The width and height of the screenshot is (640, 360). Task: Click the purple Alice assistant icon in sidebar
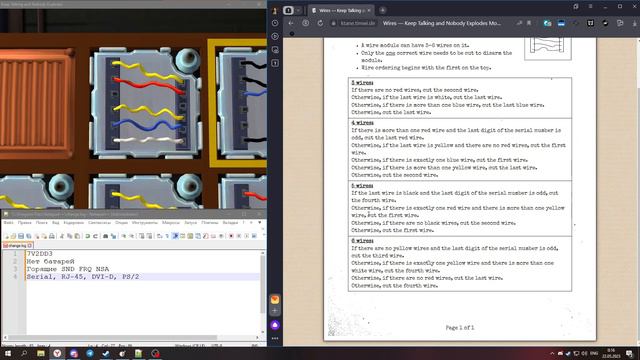point(275,325)
